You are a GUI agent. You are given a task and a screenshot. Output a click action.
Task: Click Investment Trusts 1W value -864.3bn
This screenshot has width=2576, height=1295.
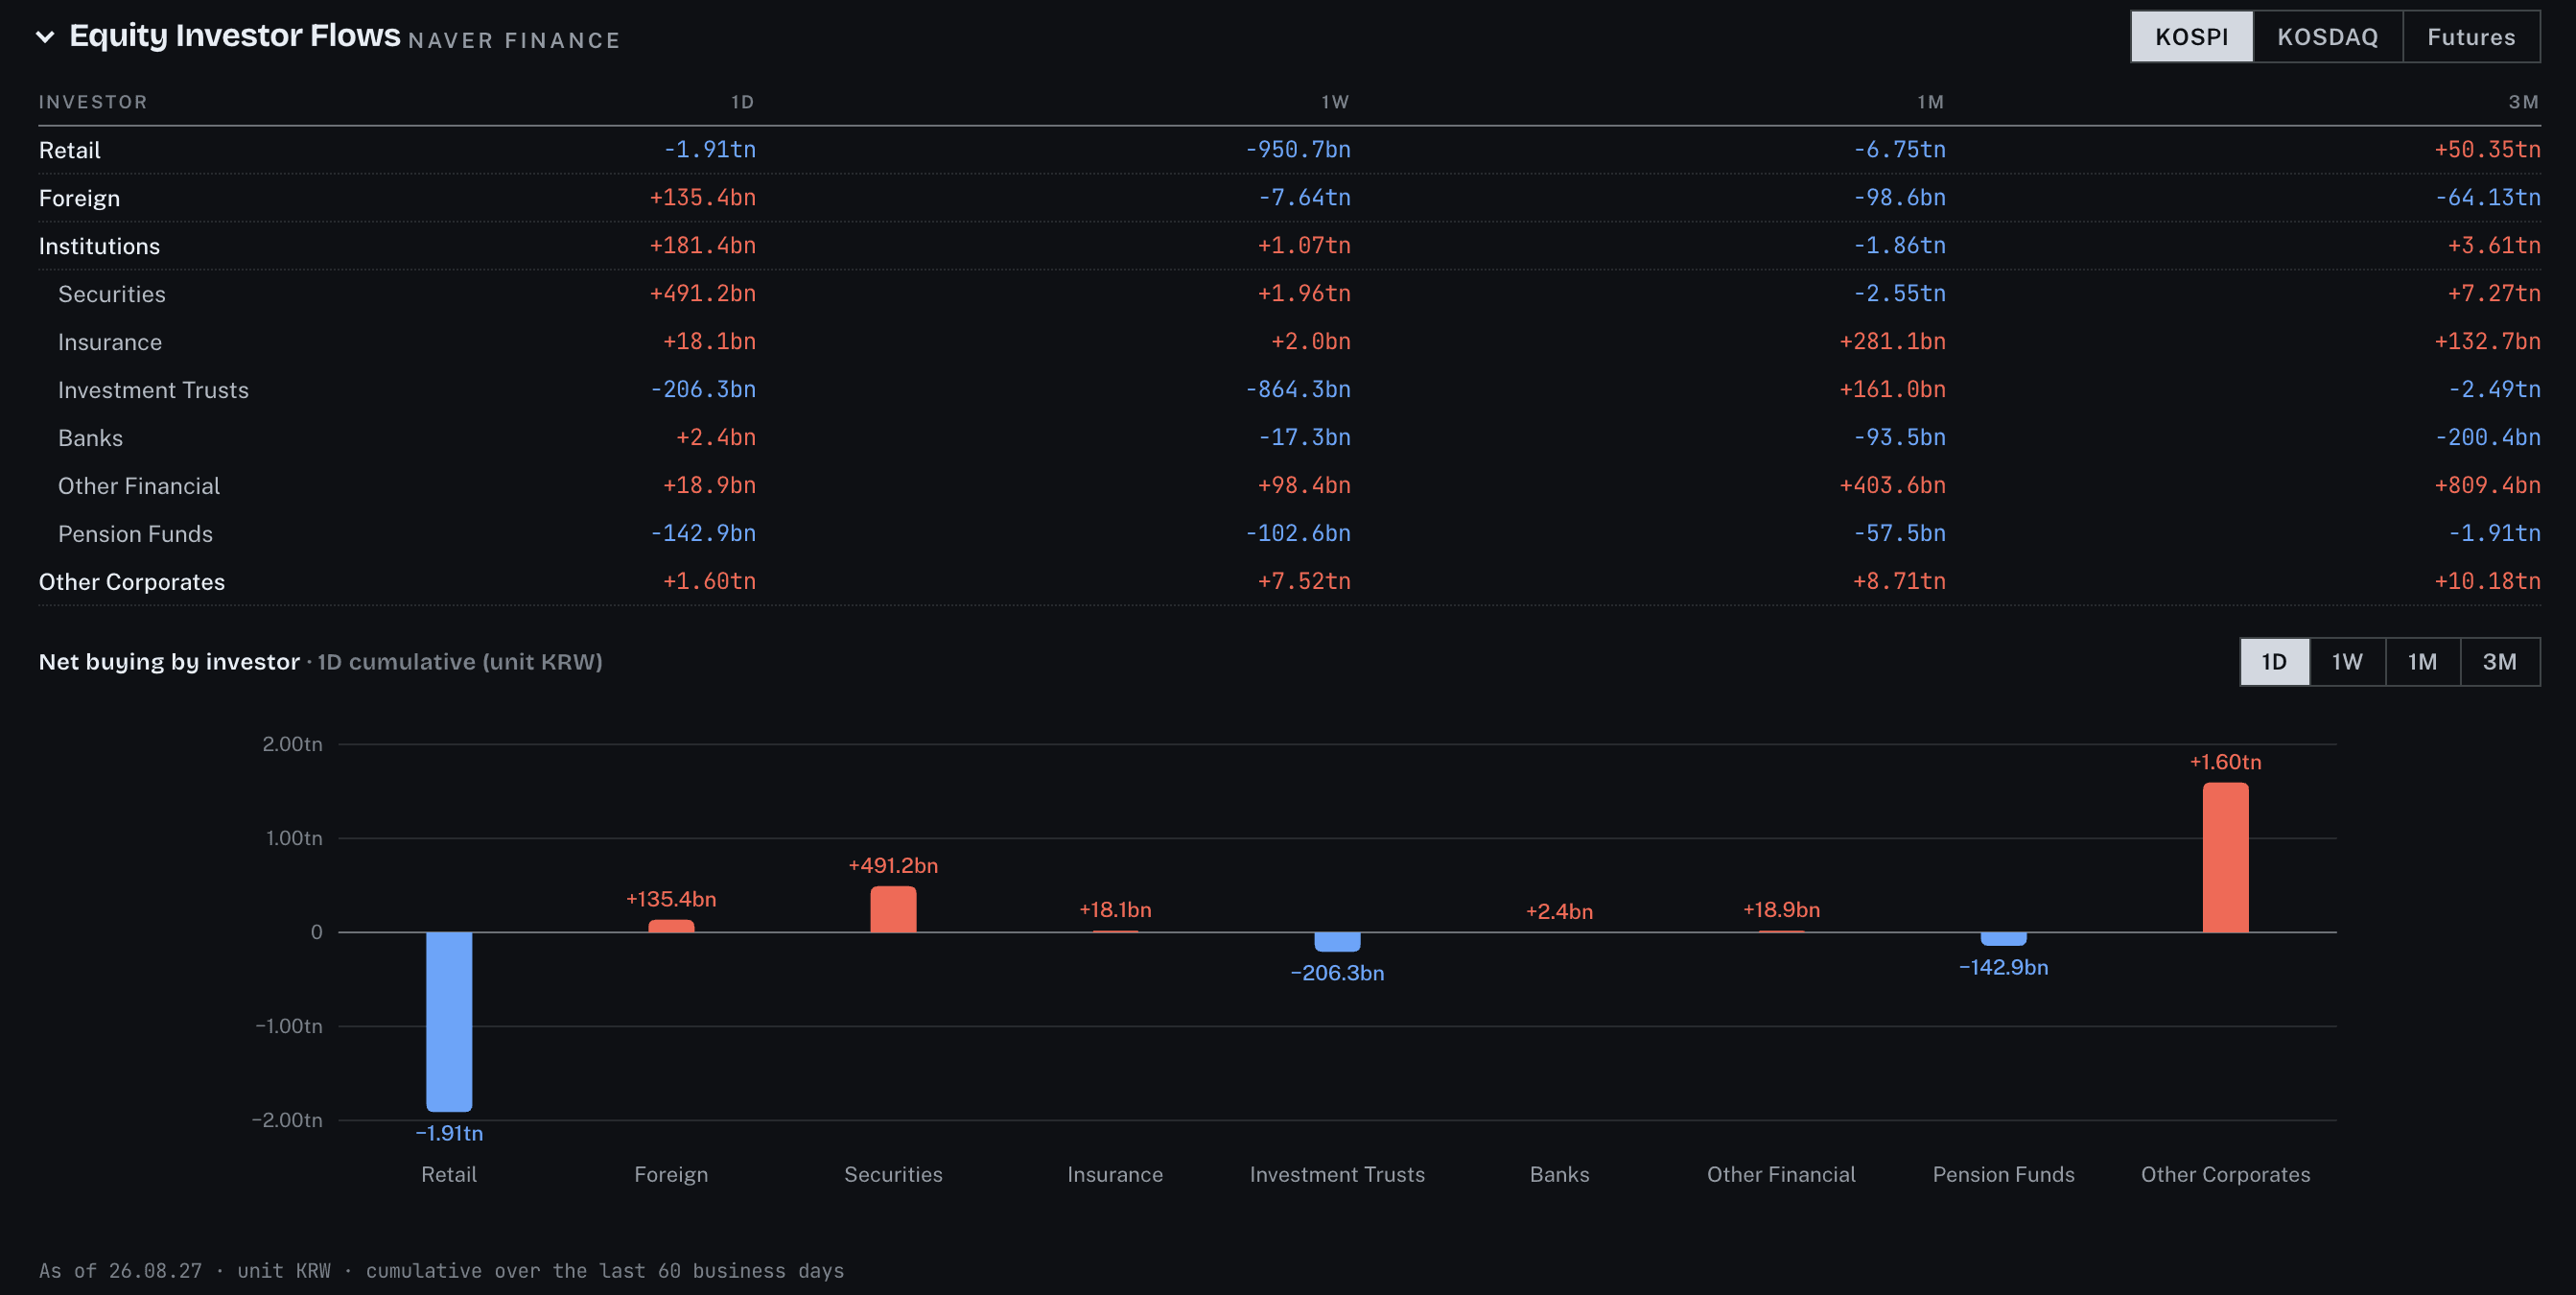pyautogui.click(x=1297, y=390)
